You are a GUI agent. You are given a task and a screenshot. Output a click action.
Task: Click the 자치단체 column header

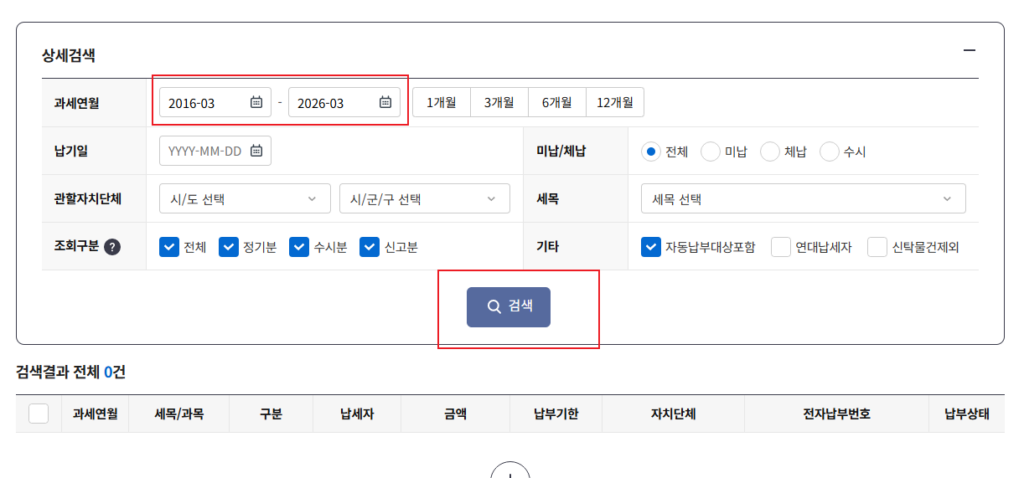[x=673, y=413]
